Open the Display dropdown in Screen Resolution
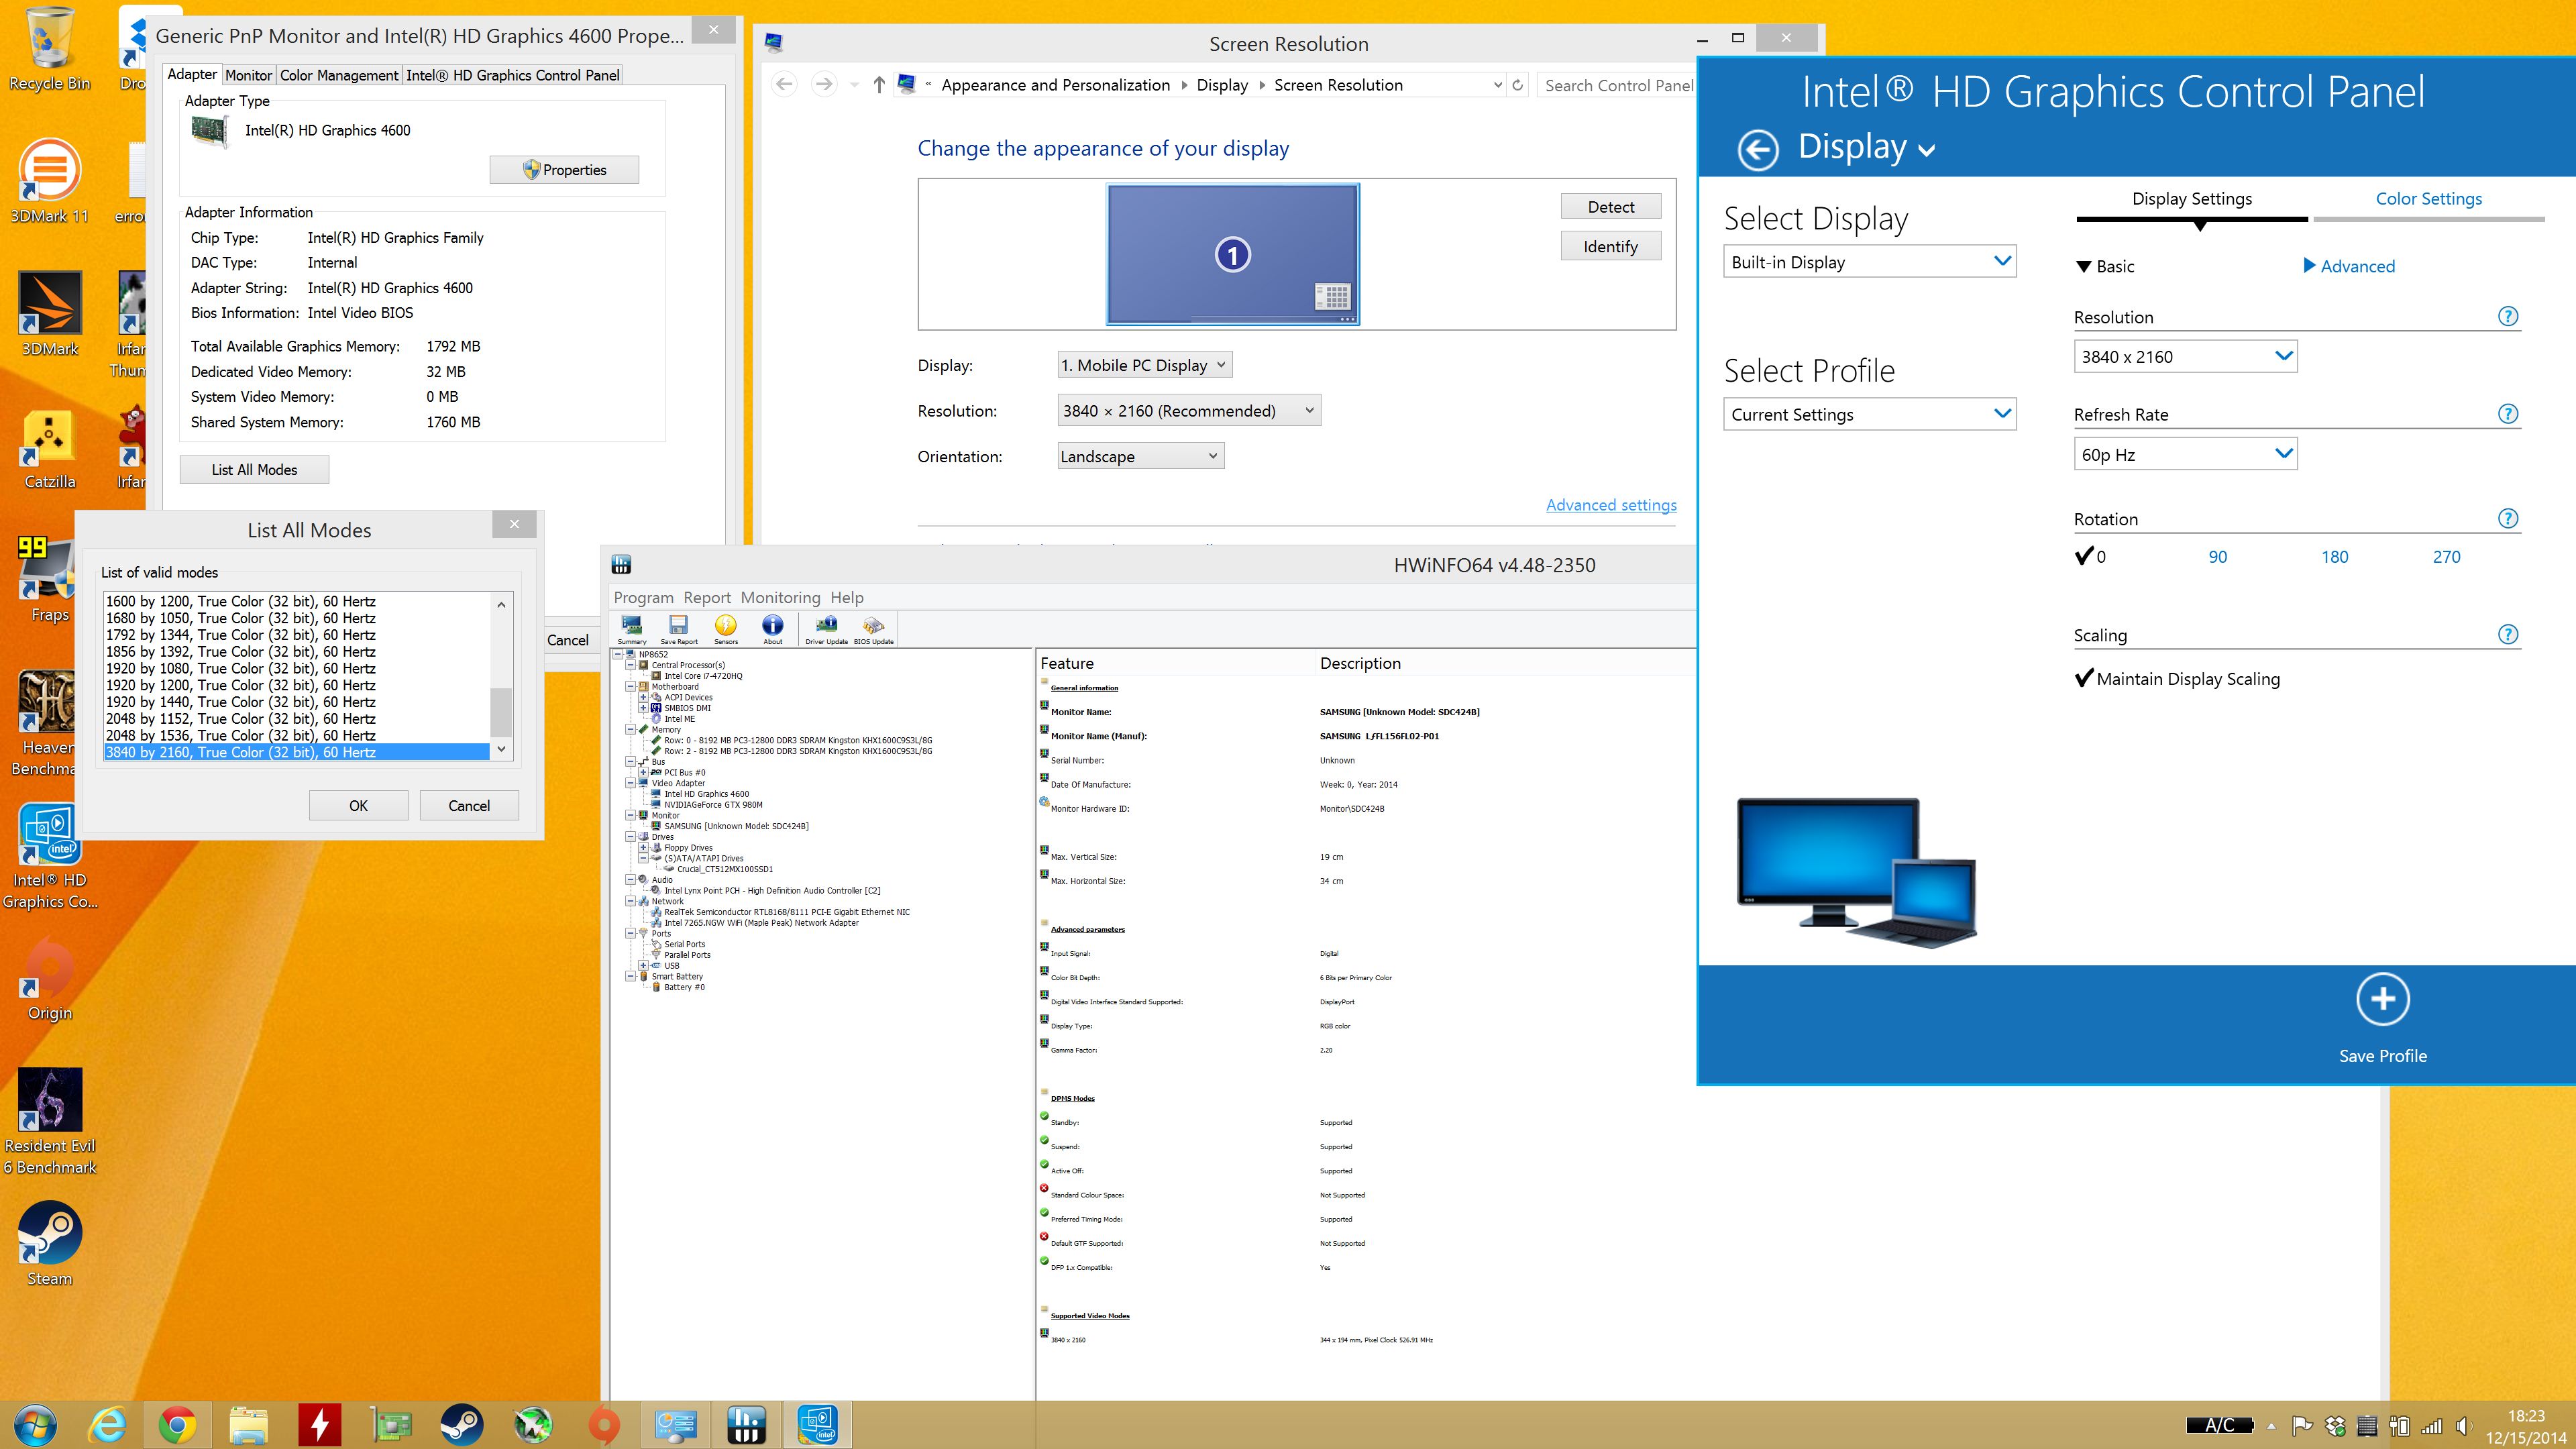Image resolution: width=2576 pixels, height=1449 pixels. tap(1144, 365)
